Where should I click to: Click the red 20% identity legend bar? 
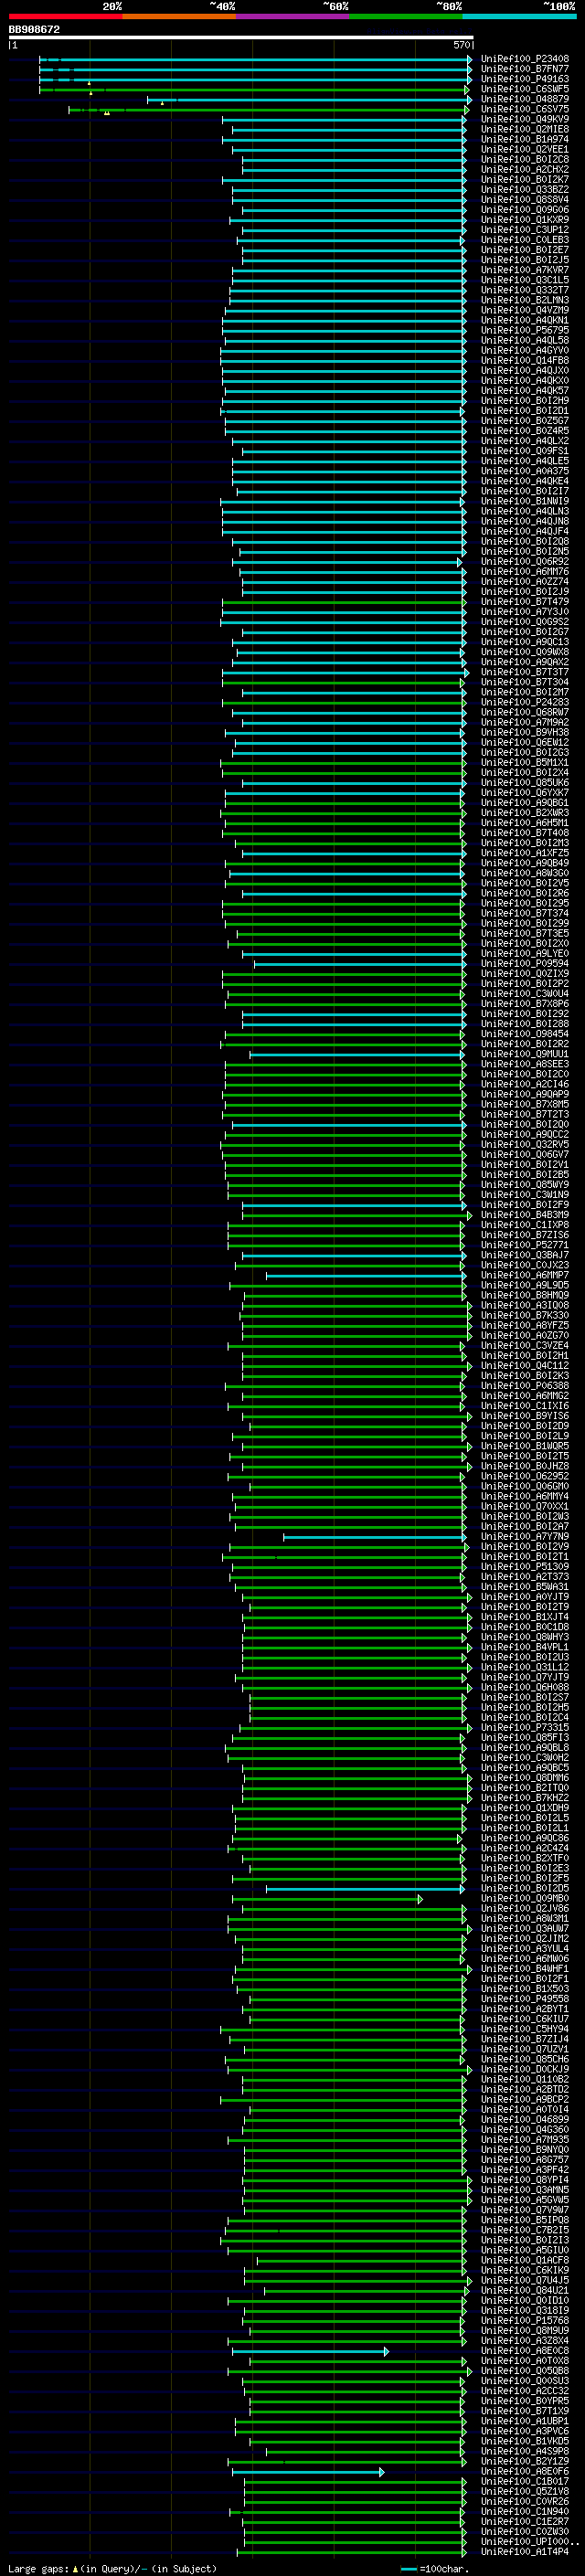tap(66, 16)
